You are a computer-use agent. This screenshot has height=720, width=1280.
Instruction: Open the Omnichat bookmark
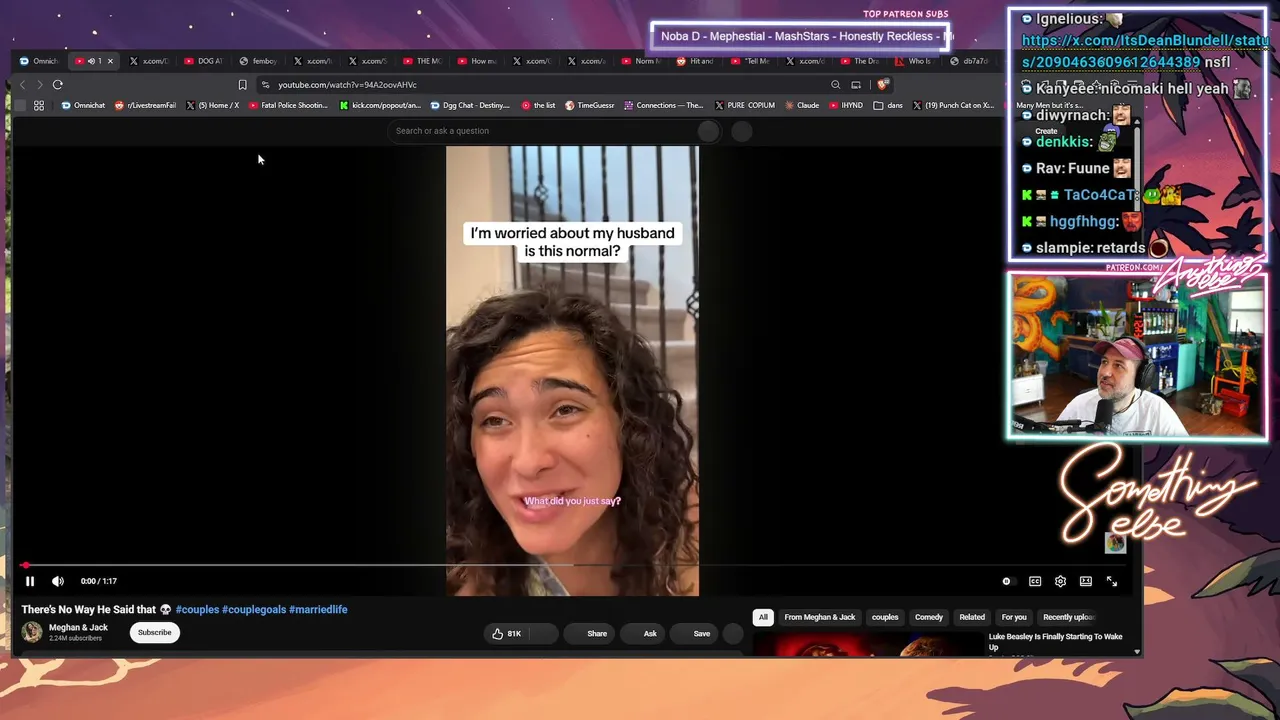pos(83,105)
